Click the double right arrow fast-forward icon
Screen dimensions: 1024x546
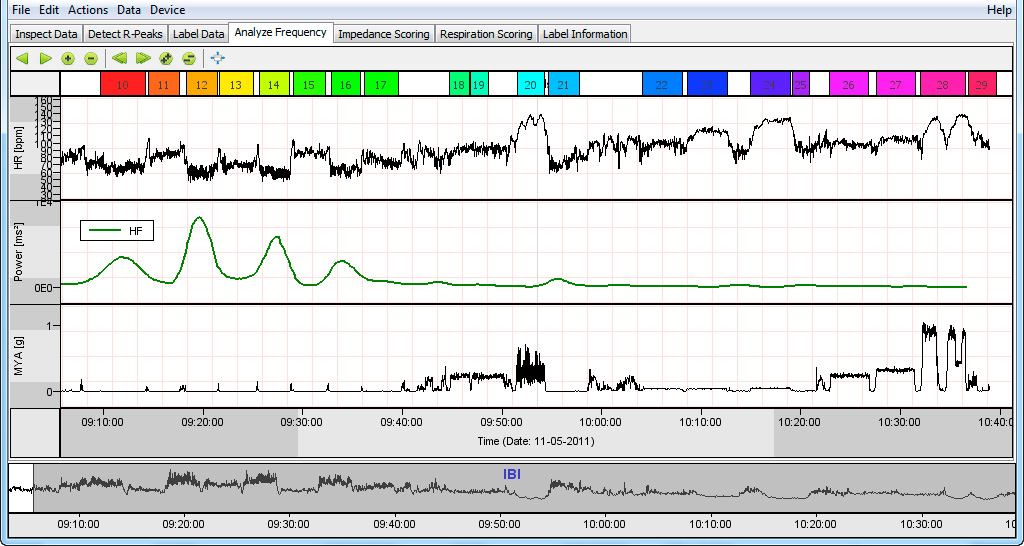143,59
